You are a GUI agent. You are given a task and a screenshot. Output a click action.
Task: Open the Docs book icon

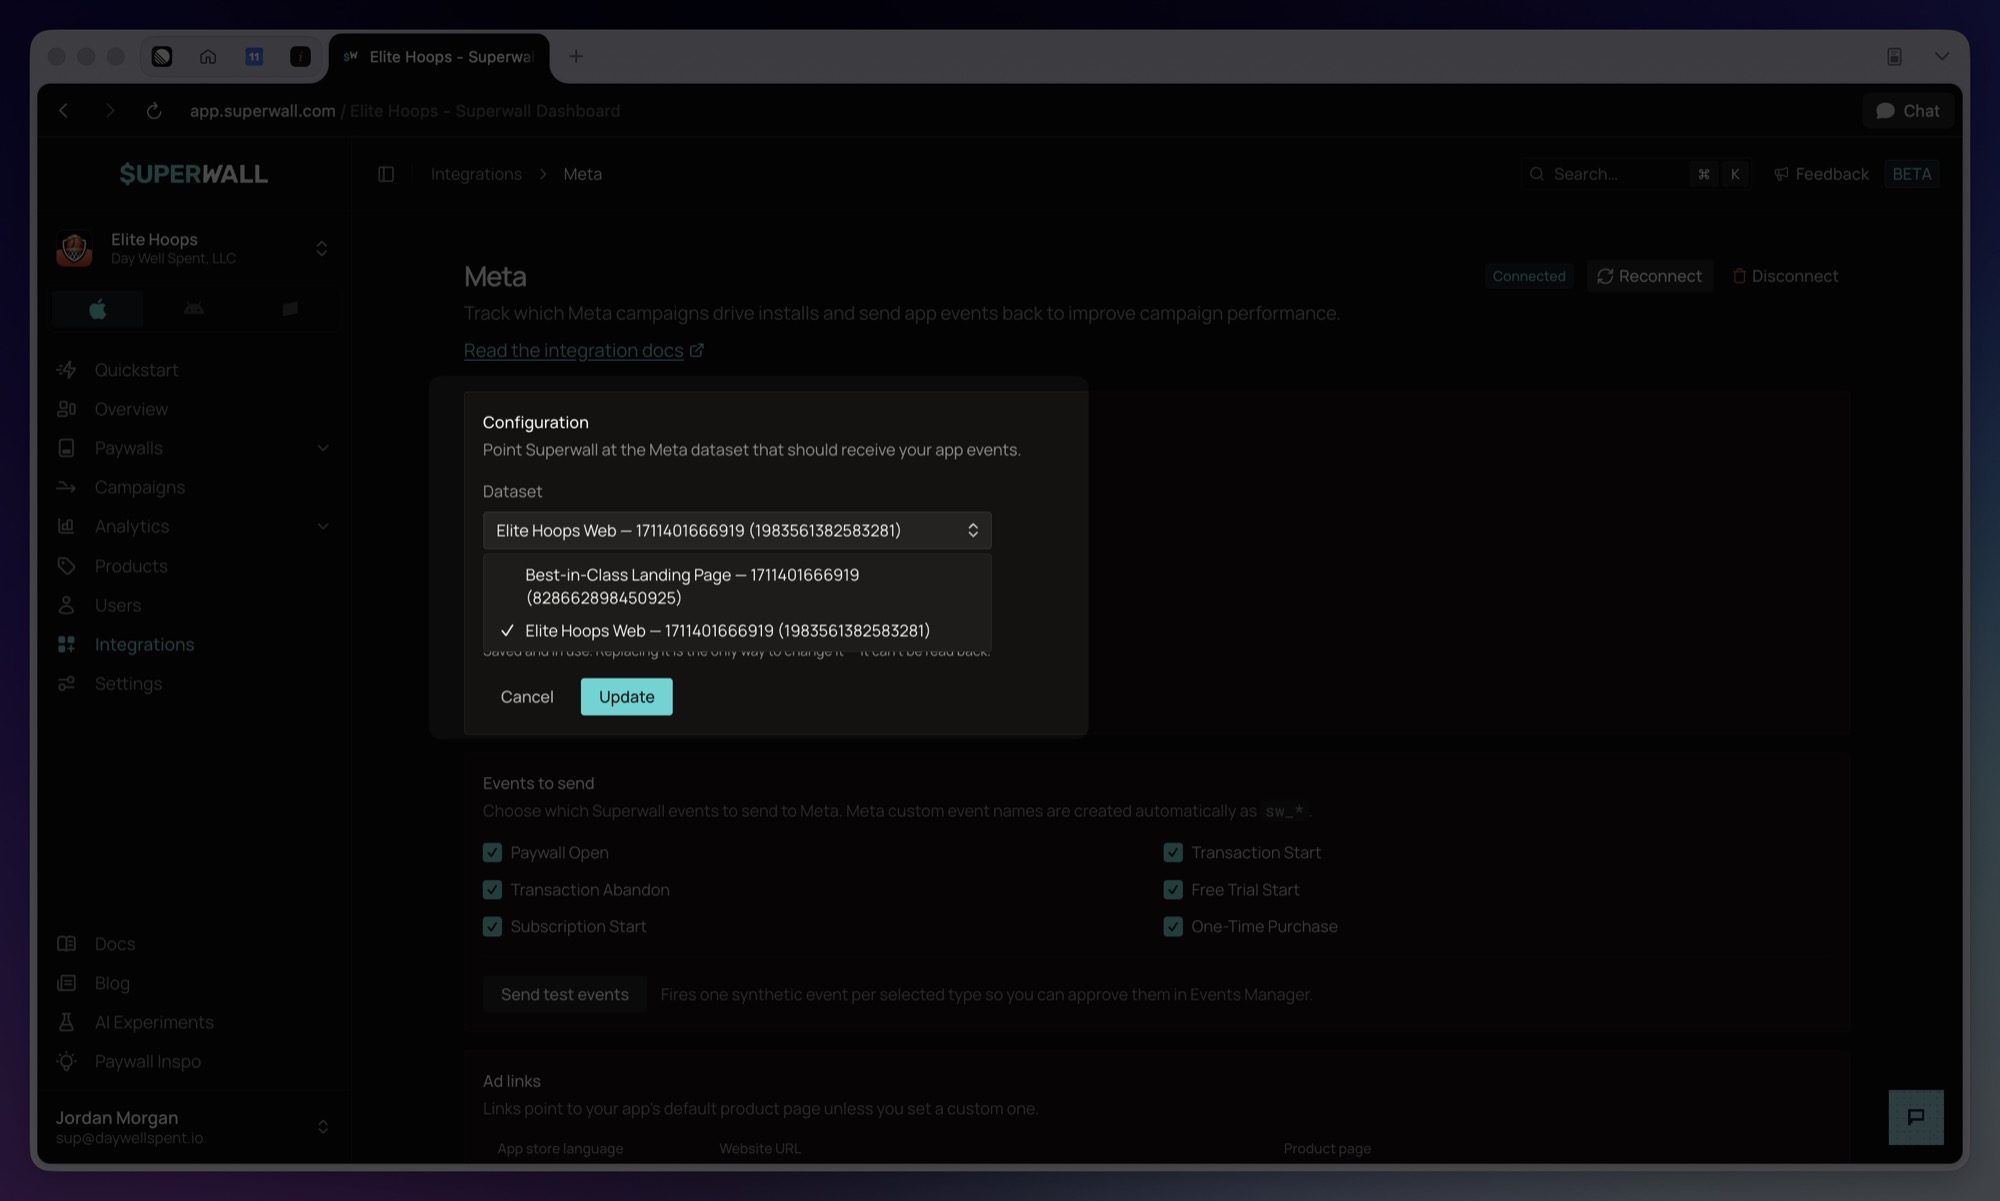pos(67,944)
